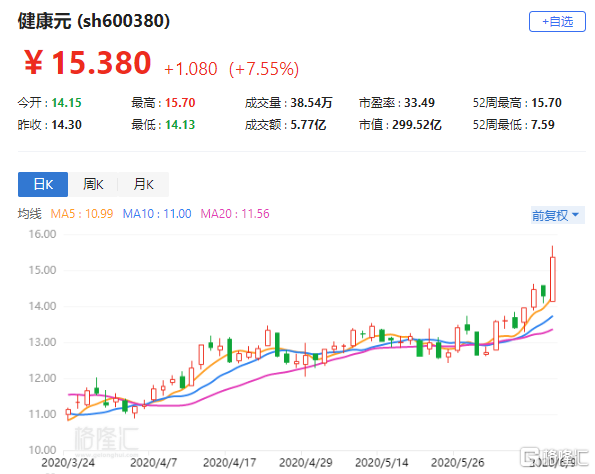Click the 13.00 y-axis label
This screenshot has height=474, width=595.
pyautogui.click(x=42, y=342)
